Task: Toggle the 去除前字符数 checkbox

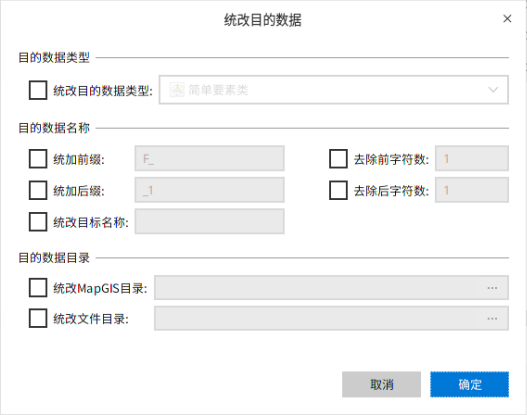Action: 338,159
